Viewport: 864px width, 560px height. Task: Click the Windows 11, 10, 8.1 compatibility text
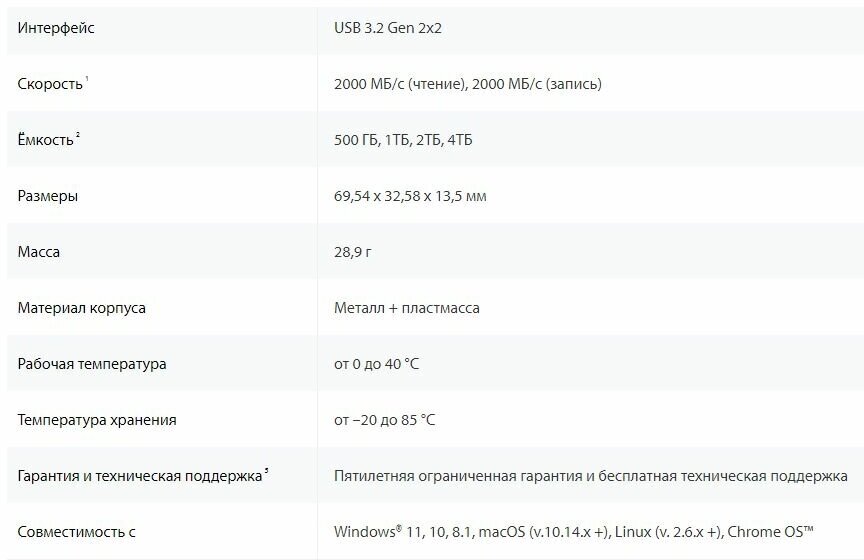tap(404, 532)
